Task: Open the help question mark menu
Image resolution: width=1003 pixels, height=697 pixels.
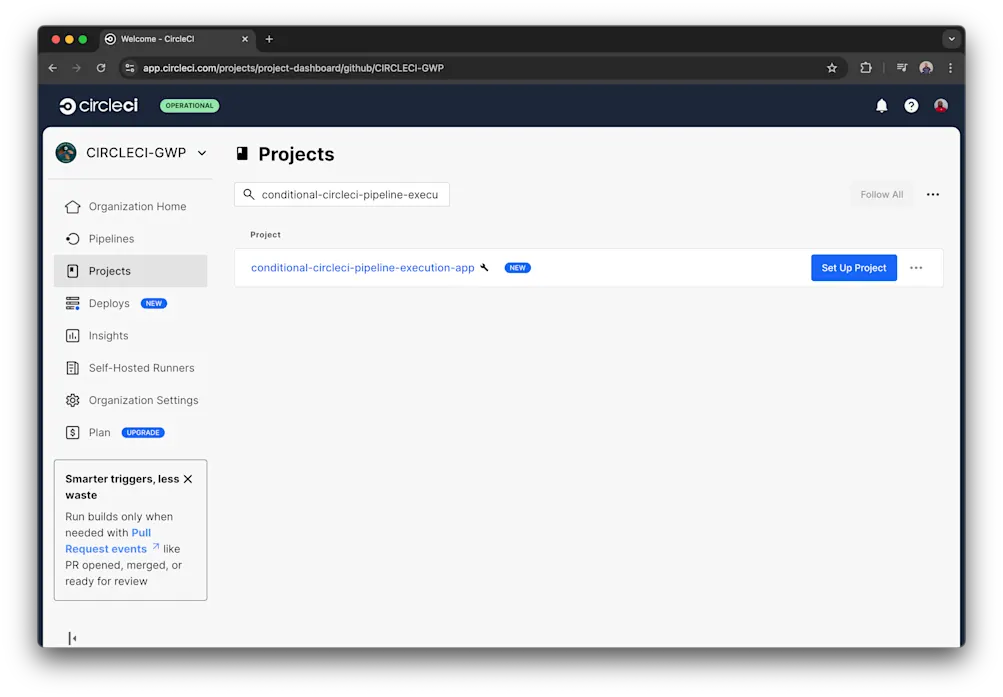Action: point(911,105)
